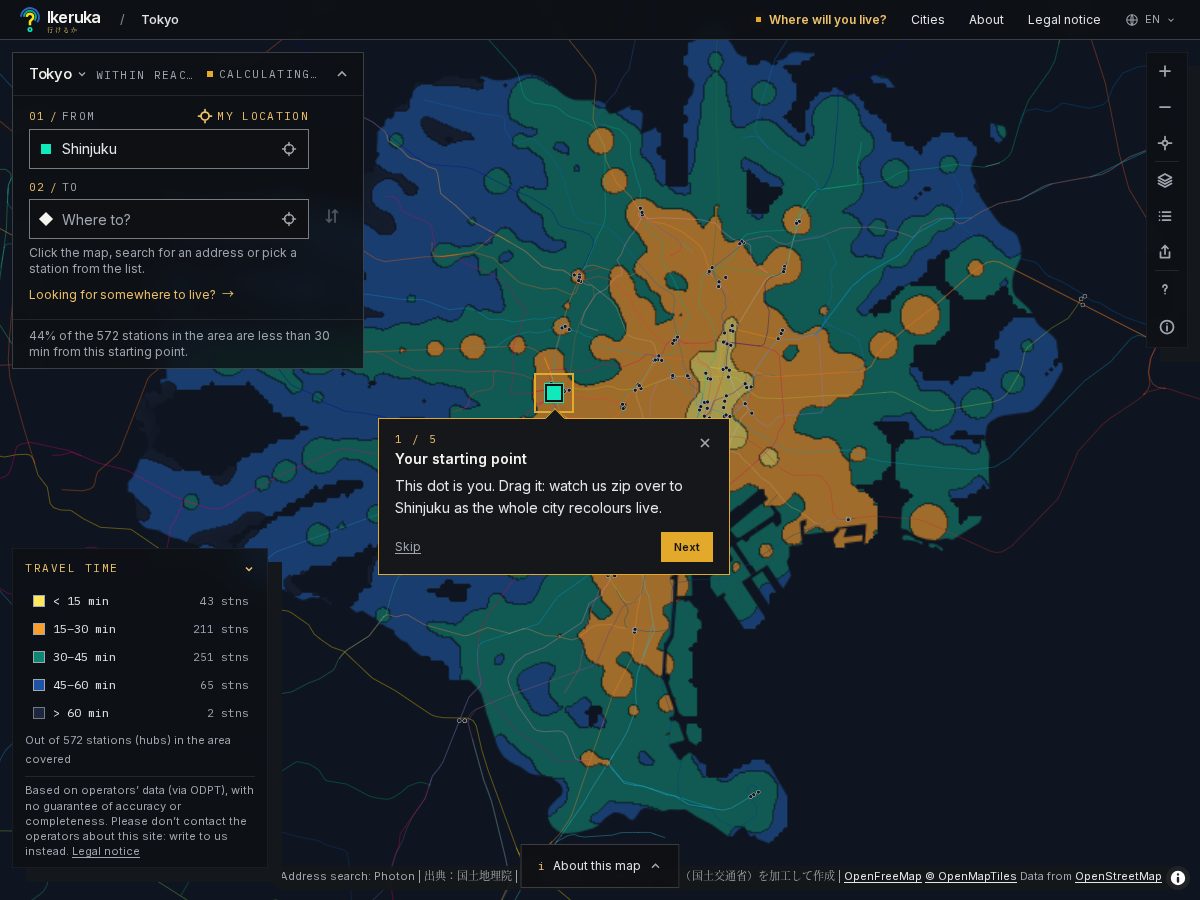This screenshot has width=1200, height=900.
Task: Open Legal notice in top navigation
Action: [1064, 20]
